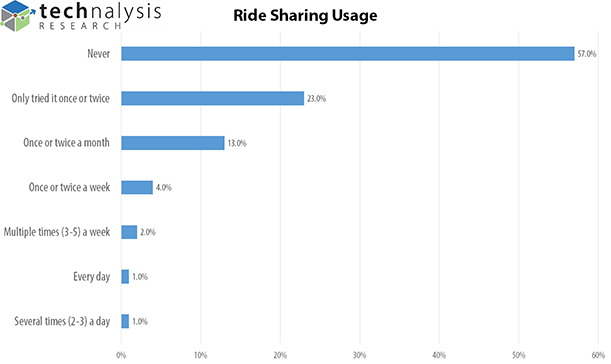The image size is (611, 364).
Task: Click the Multiple times (3-5) a week bar
Action: coord(129,232)
